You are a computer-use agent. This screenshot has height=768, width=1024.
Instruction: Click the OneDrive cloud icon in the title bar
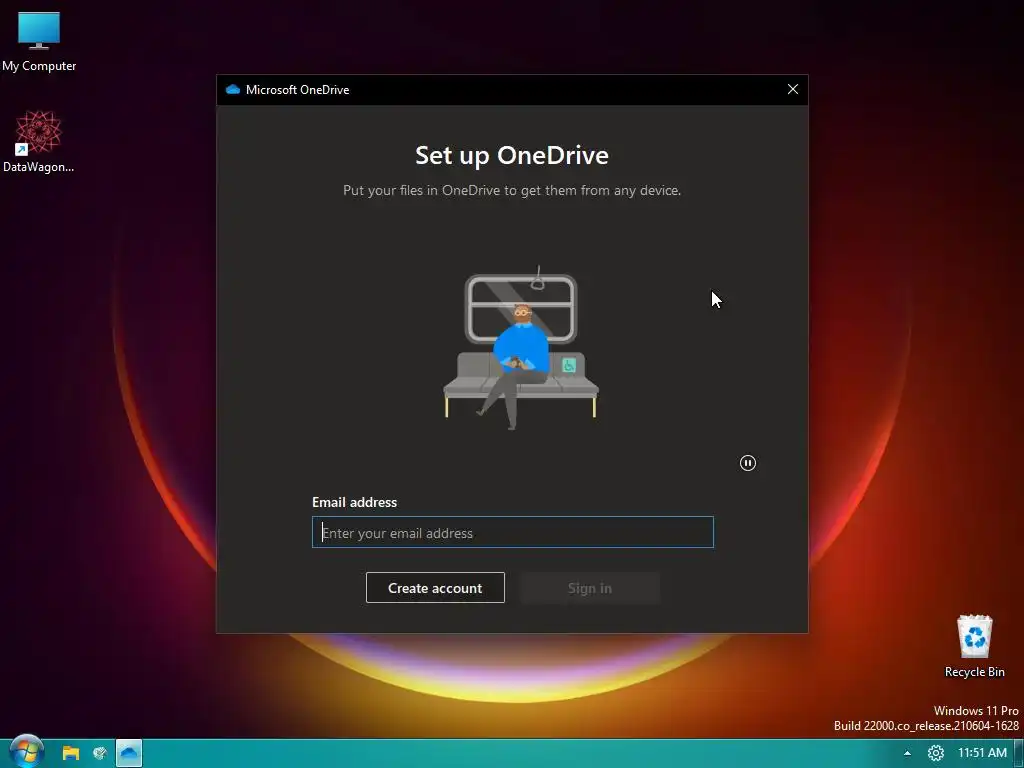(x=232, y=89)
